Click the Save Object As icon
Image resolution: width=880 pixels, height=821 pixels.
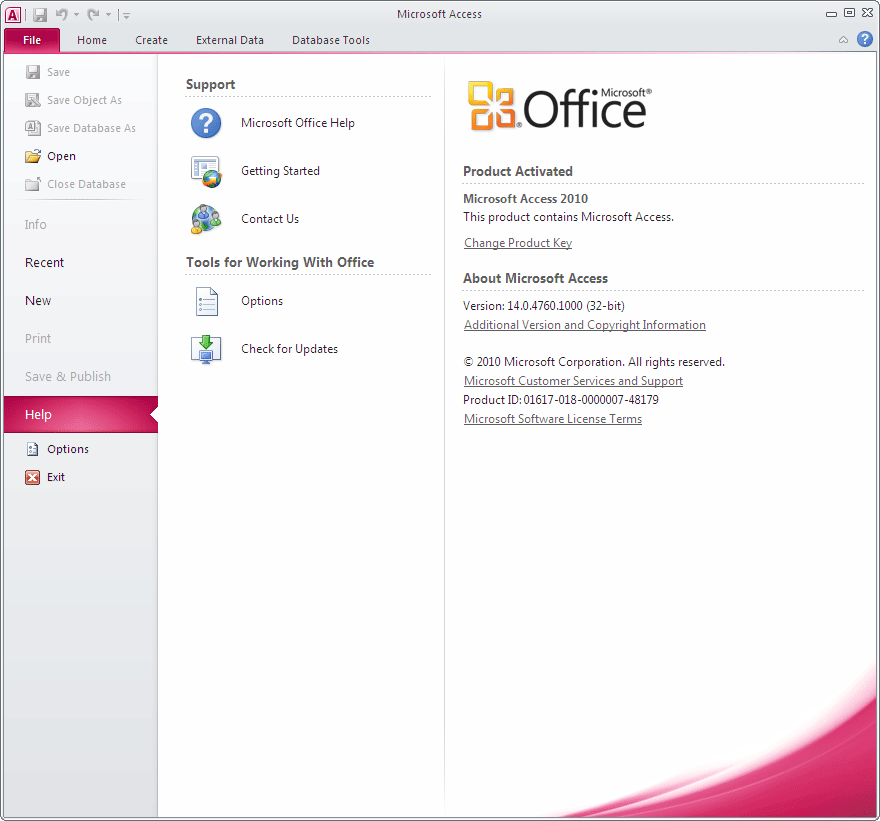click(33, 100)
